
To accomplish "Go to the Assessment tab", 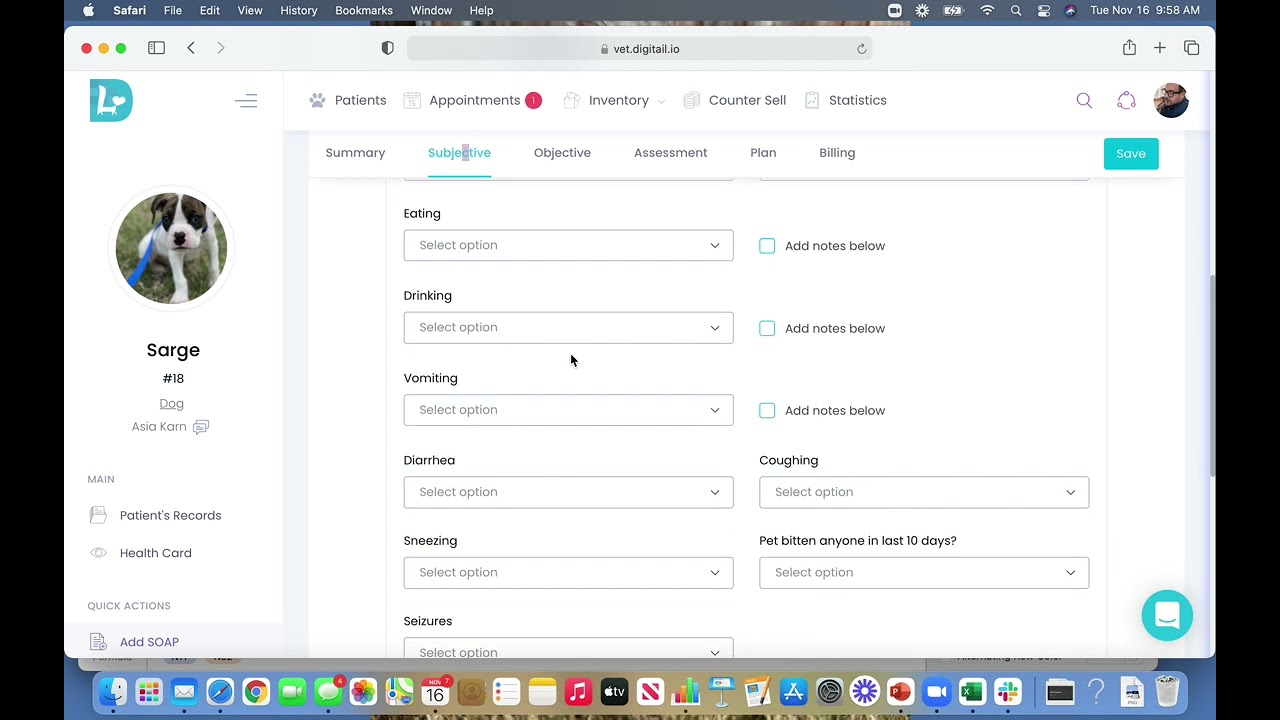I will click(670, 153).
